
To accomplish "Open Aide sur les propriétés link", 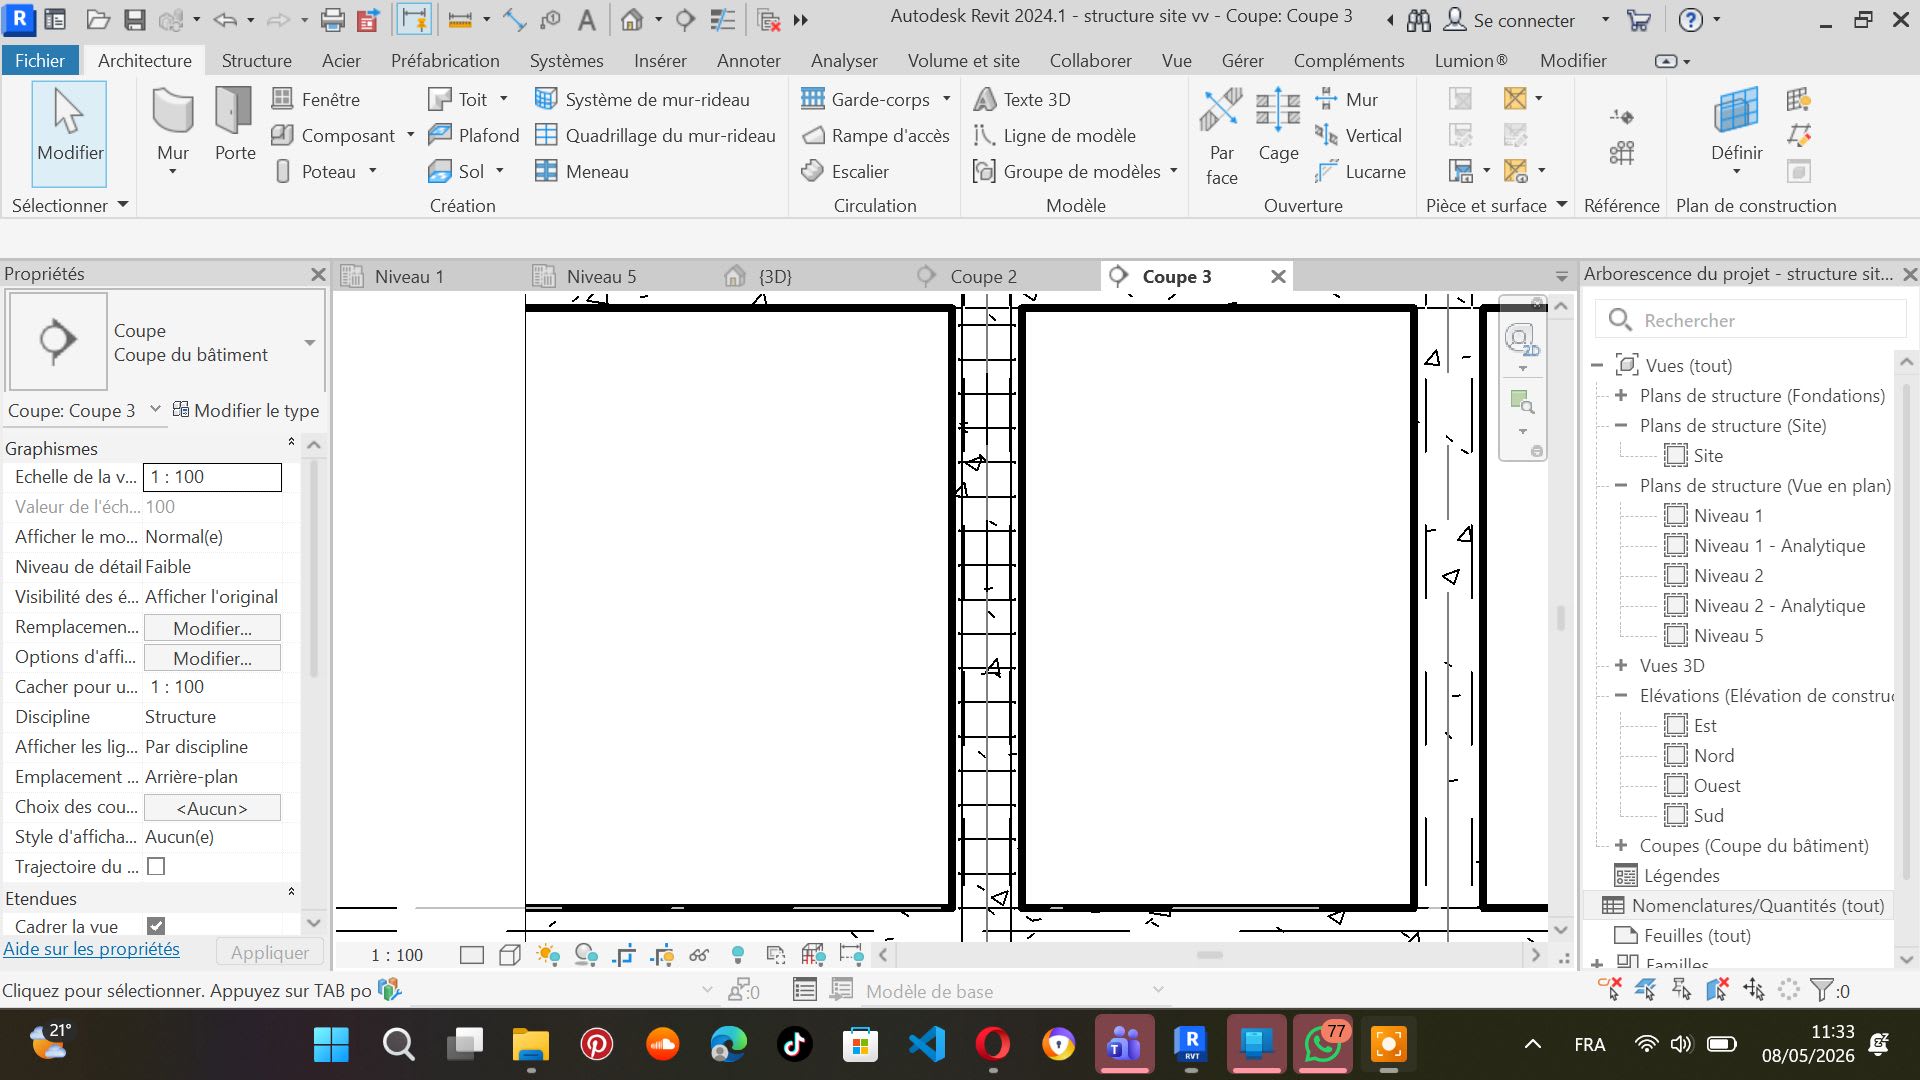I will coord(92,949).
